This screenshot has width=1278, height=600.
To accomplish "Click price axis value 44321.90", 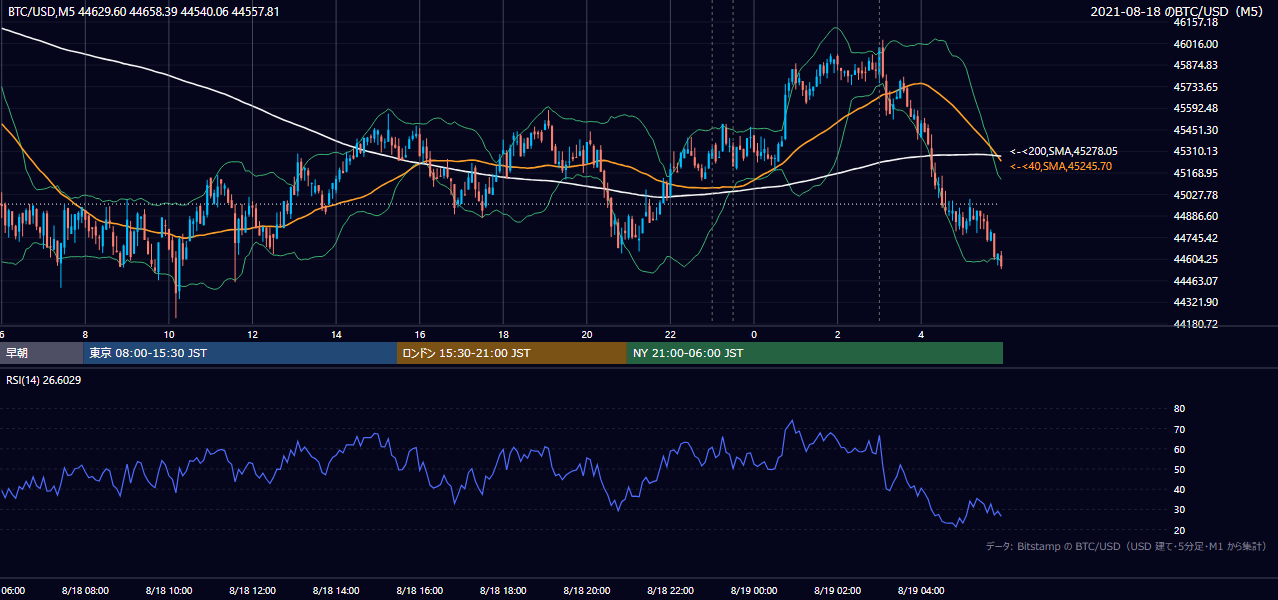I will tap(1195, 302).
